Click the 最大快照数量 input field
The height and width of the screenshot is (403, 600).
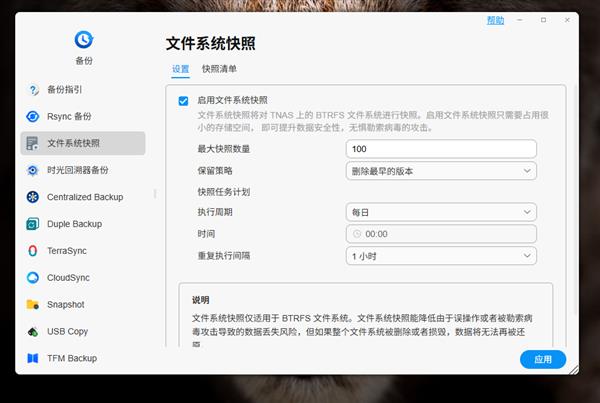tap(441, 149)
